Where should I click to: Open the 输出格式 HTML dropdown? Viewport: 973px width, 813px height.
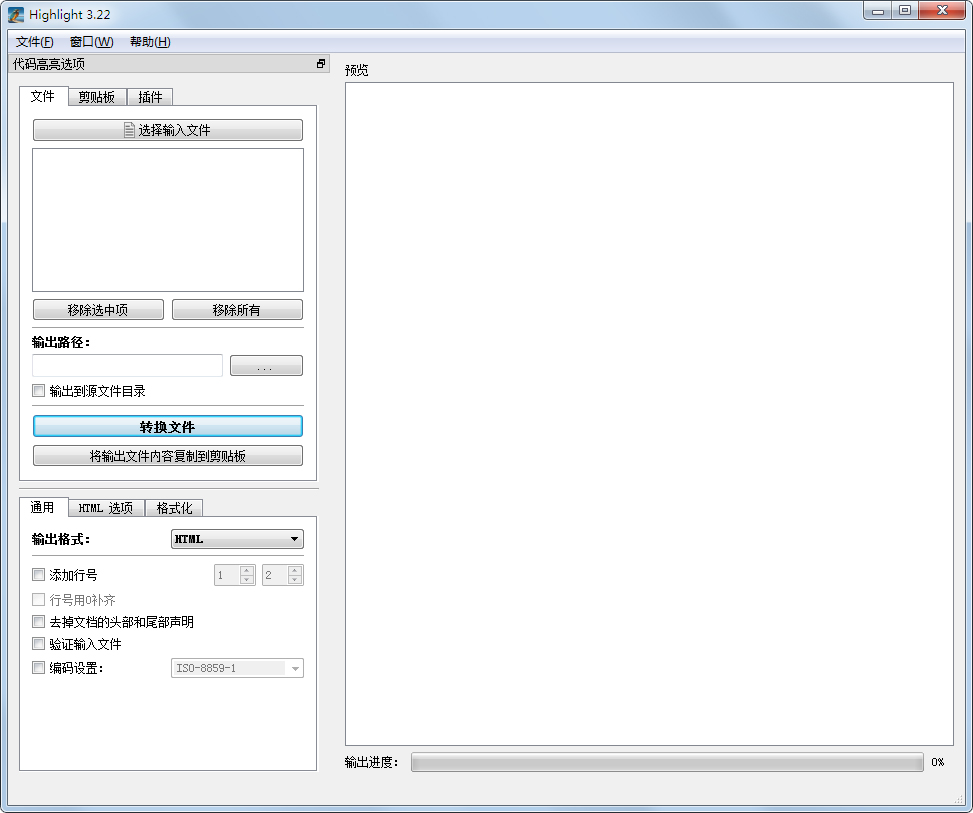pyautogui.click(x=237, y=539)
